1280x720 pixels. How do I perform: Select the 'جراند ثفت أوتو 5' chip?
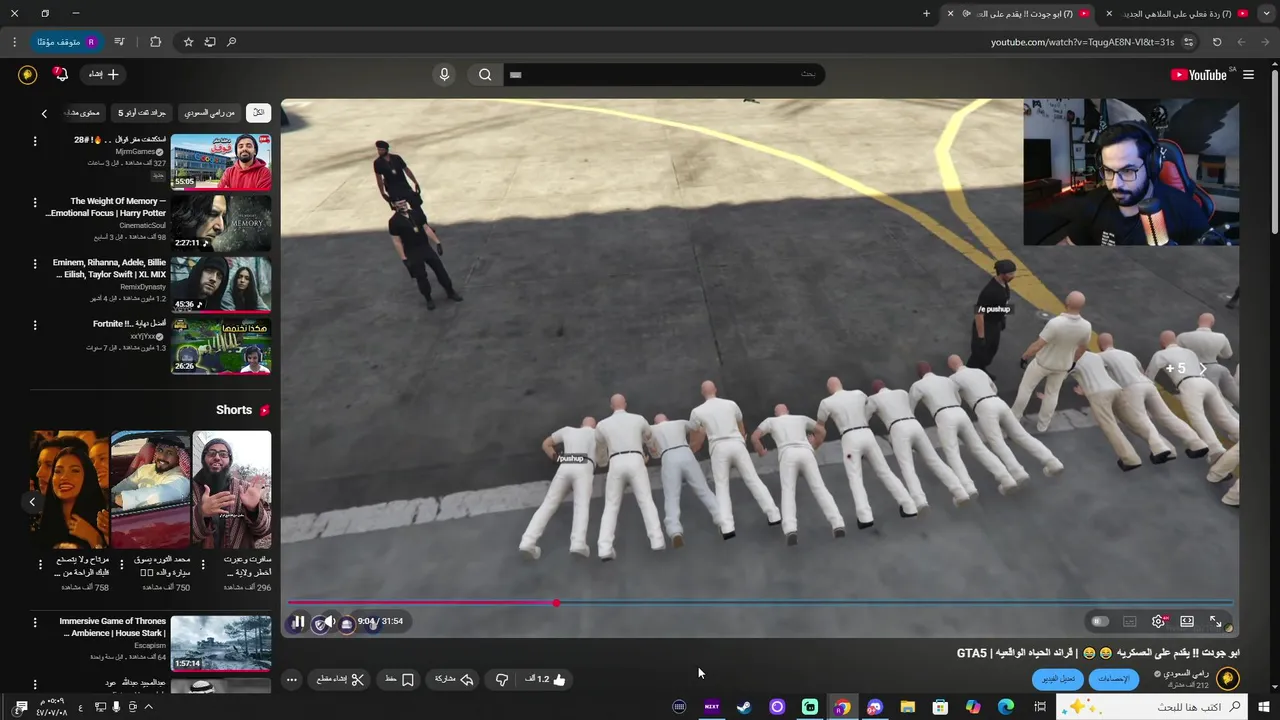pos(142,113)
